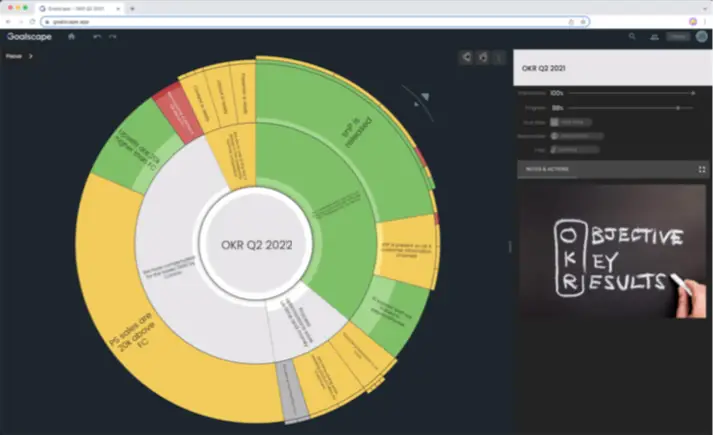Viewport: 713px width, 435px height.
Task: Click the second view icon above the goal wheel
Action: [x=482, y=57]
